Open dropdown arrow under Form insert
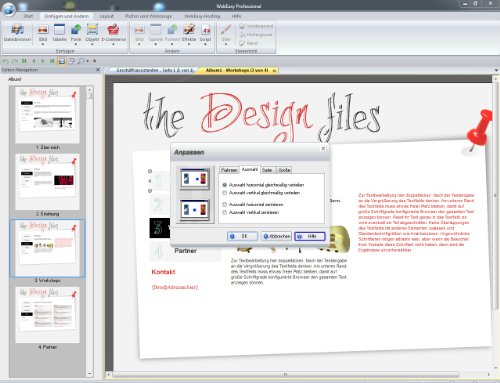Screen dimensions: 500x383 point(76,44)
